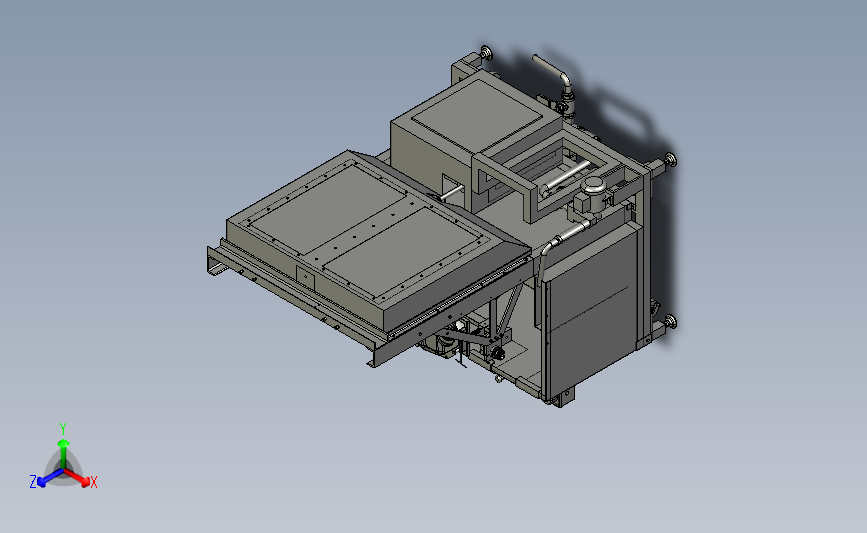Click the blue Z axis arrow on triad
867x533 pixels.
click(x=49, y=478)
